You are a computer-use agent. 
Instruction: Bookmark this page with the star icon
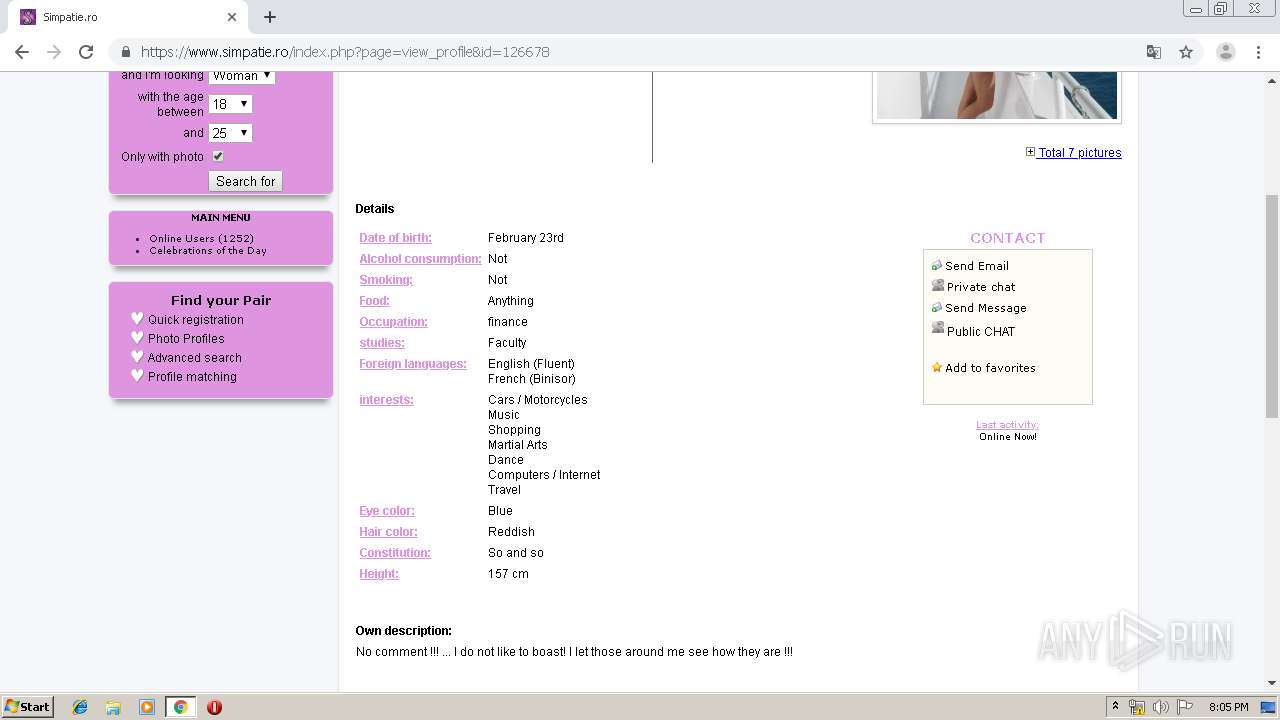tap(1186, 52)
